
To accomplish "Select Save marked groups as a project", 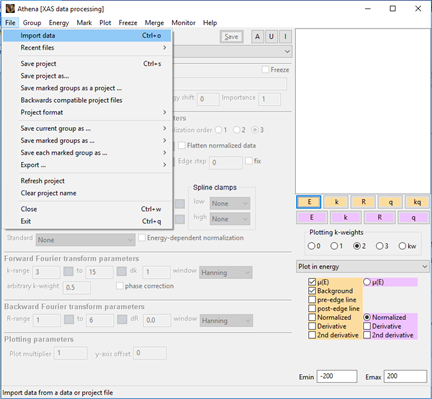I will (87, 88).
